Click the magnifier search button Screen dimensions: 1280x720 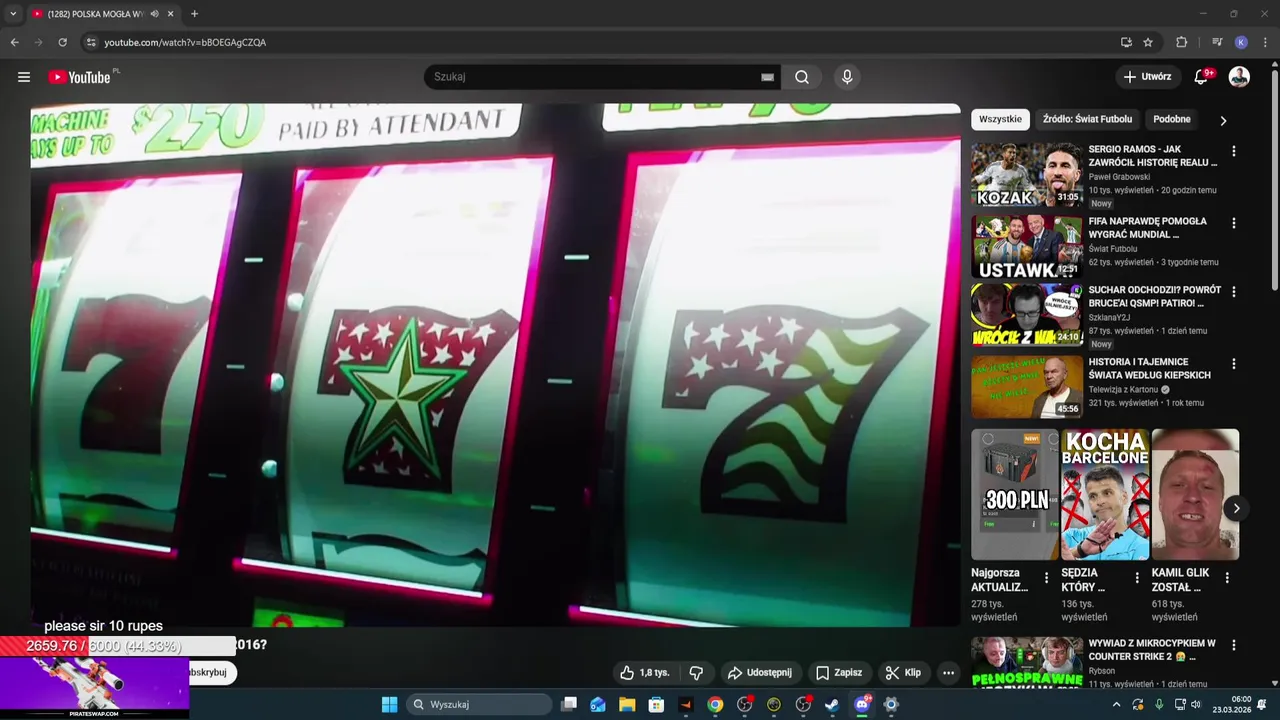click(x=802, y=77)
